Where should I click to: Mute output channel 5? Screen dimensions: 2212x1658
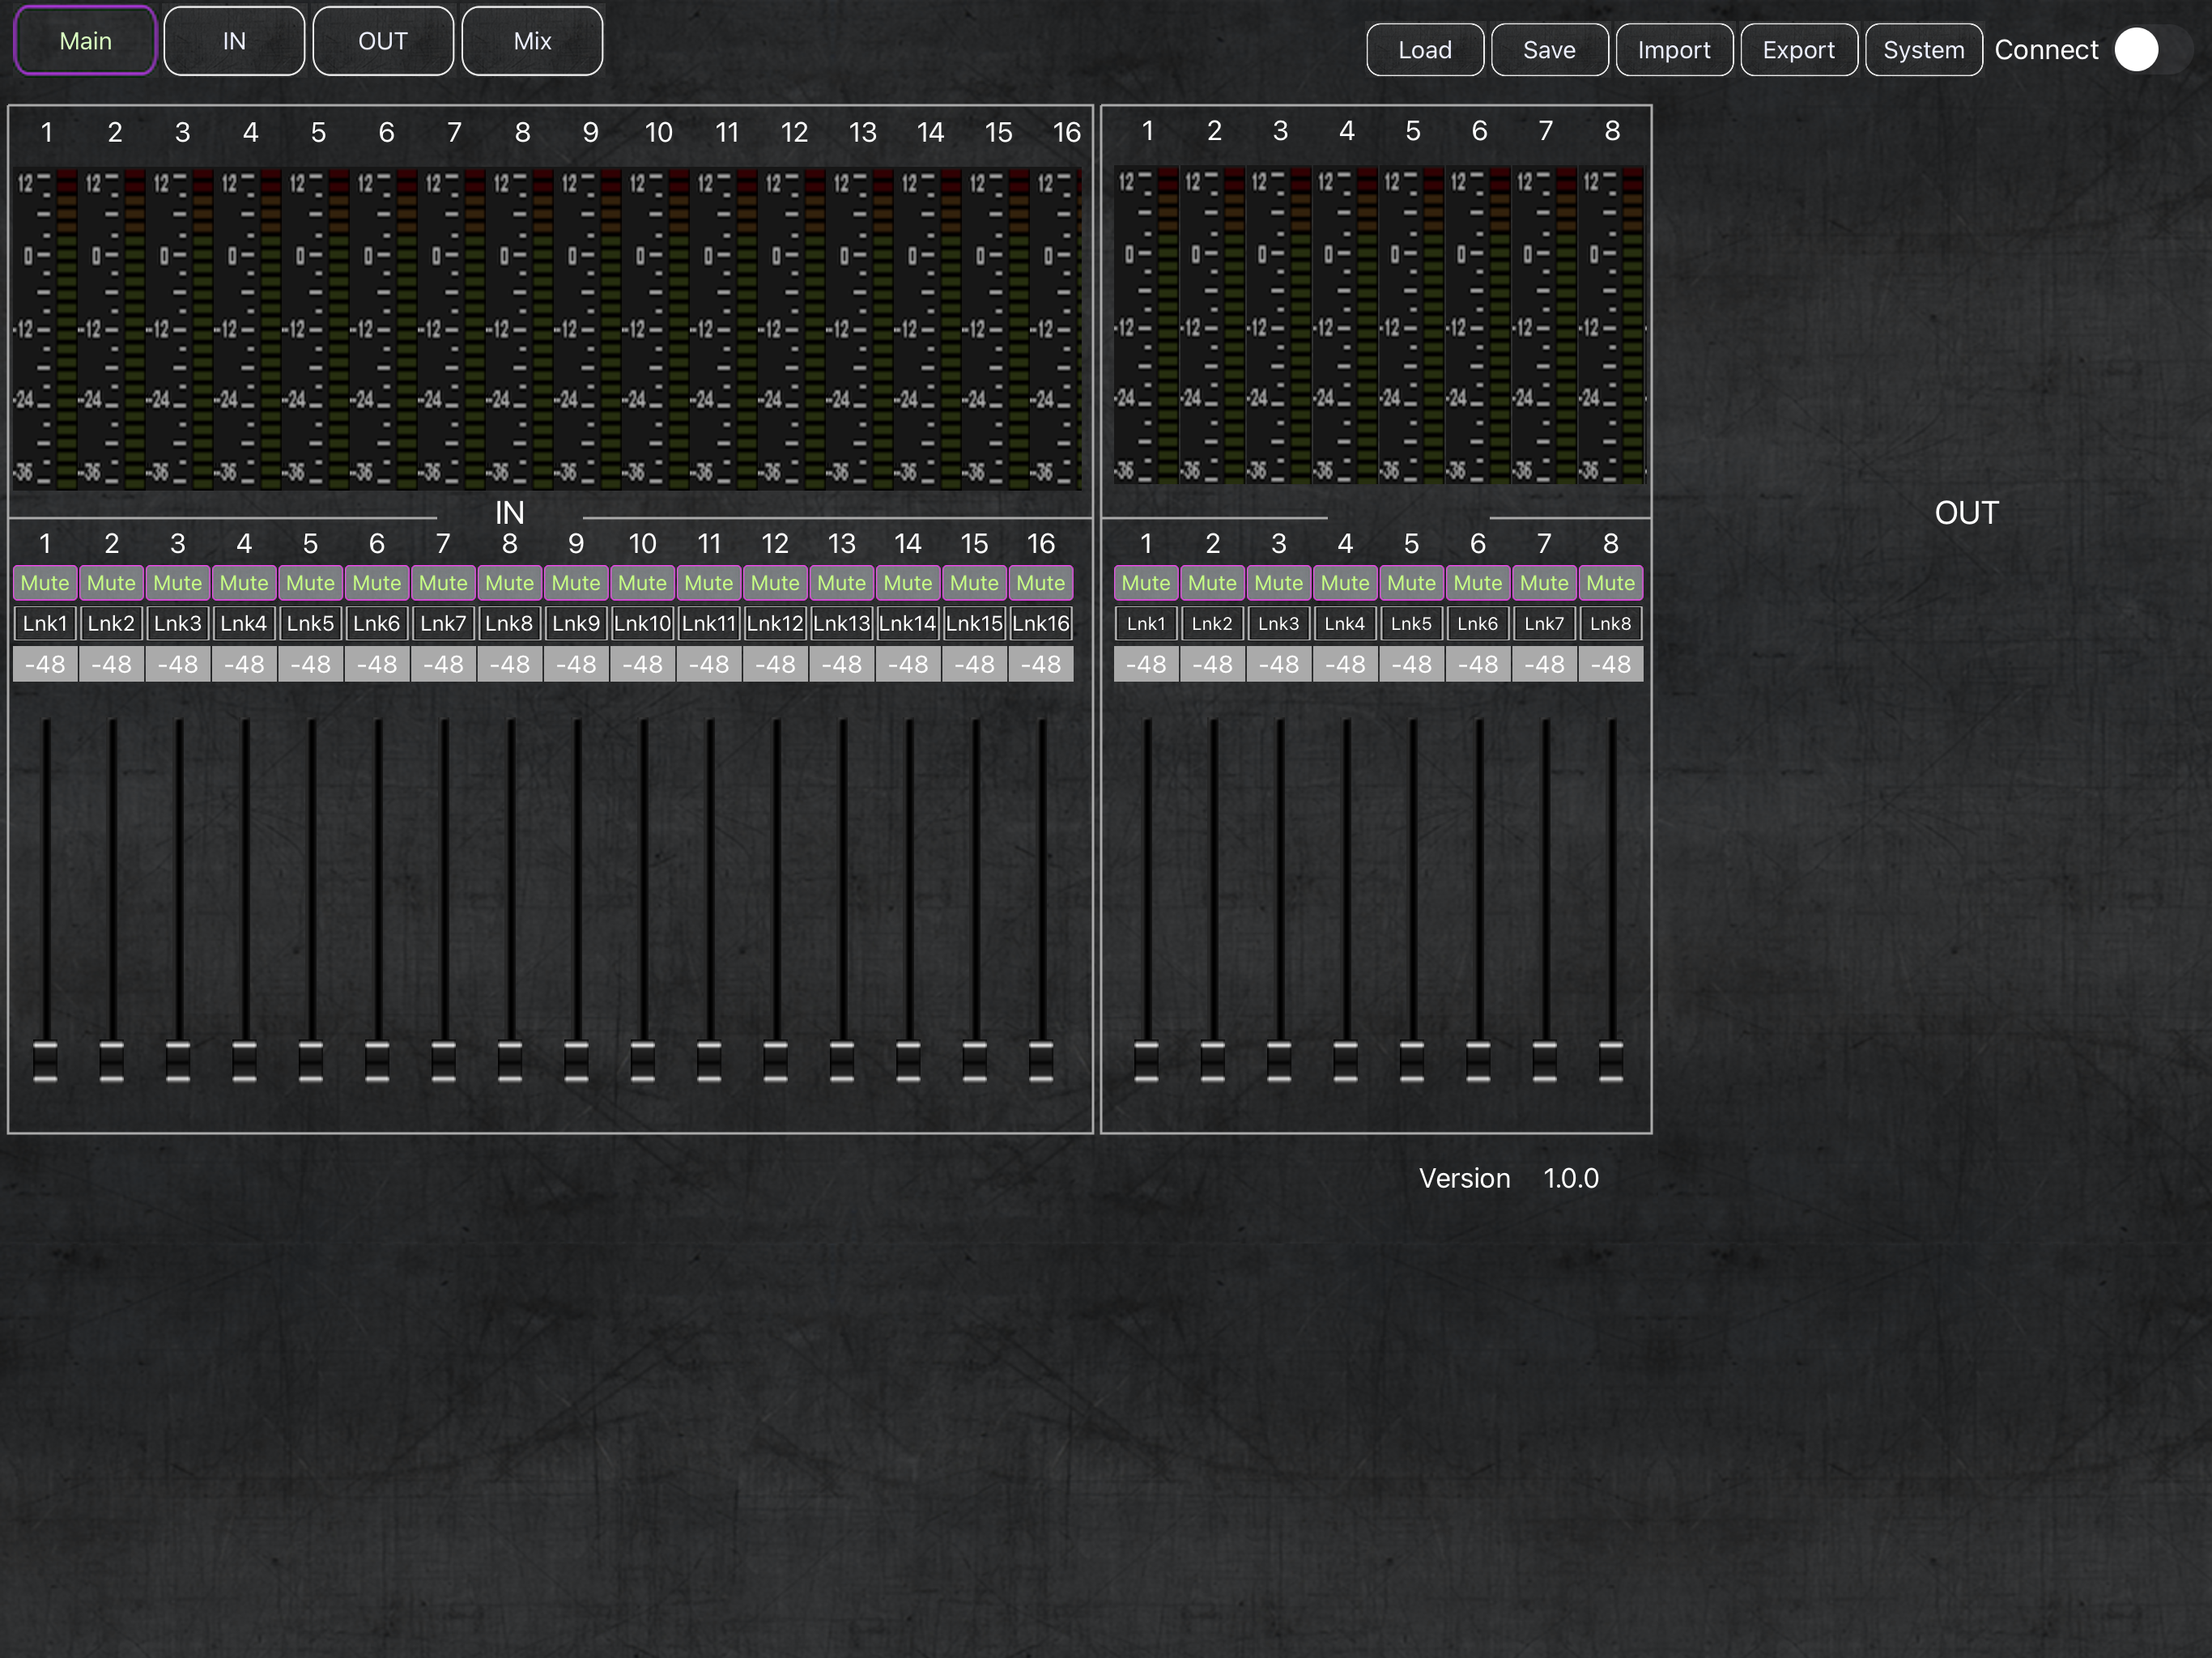[1411, 583]
